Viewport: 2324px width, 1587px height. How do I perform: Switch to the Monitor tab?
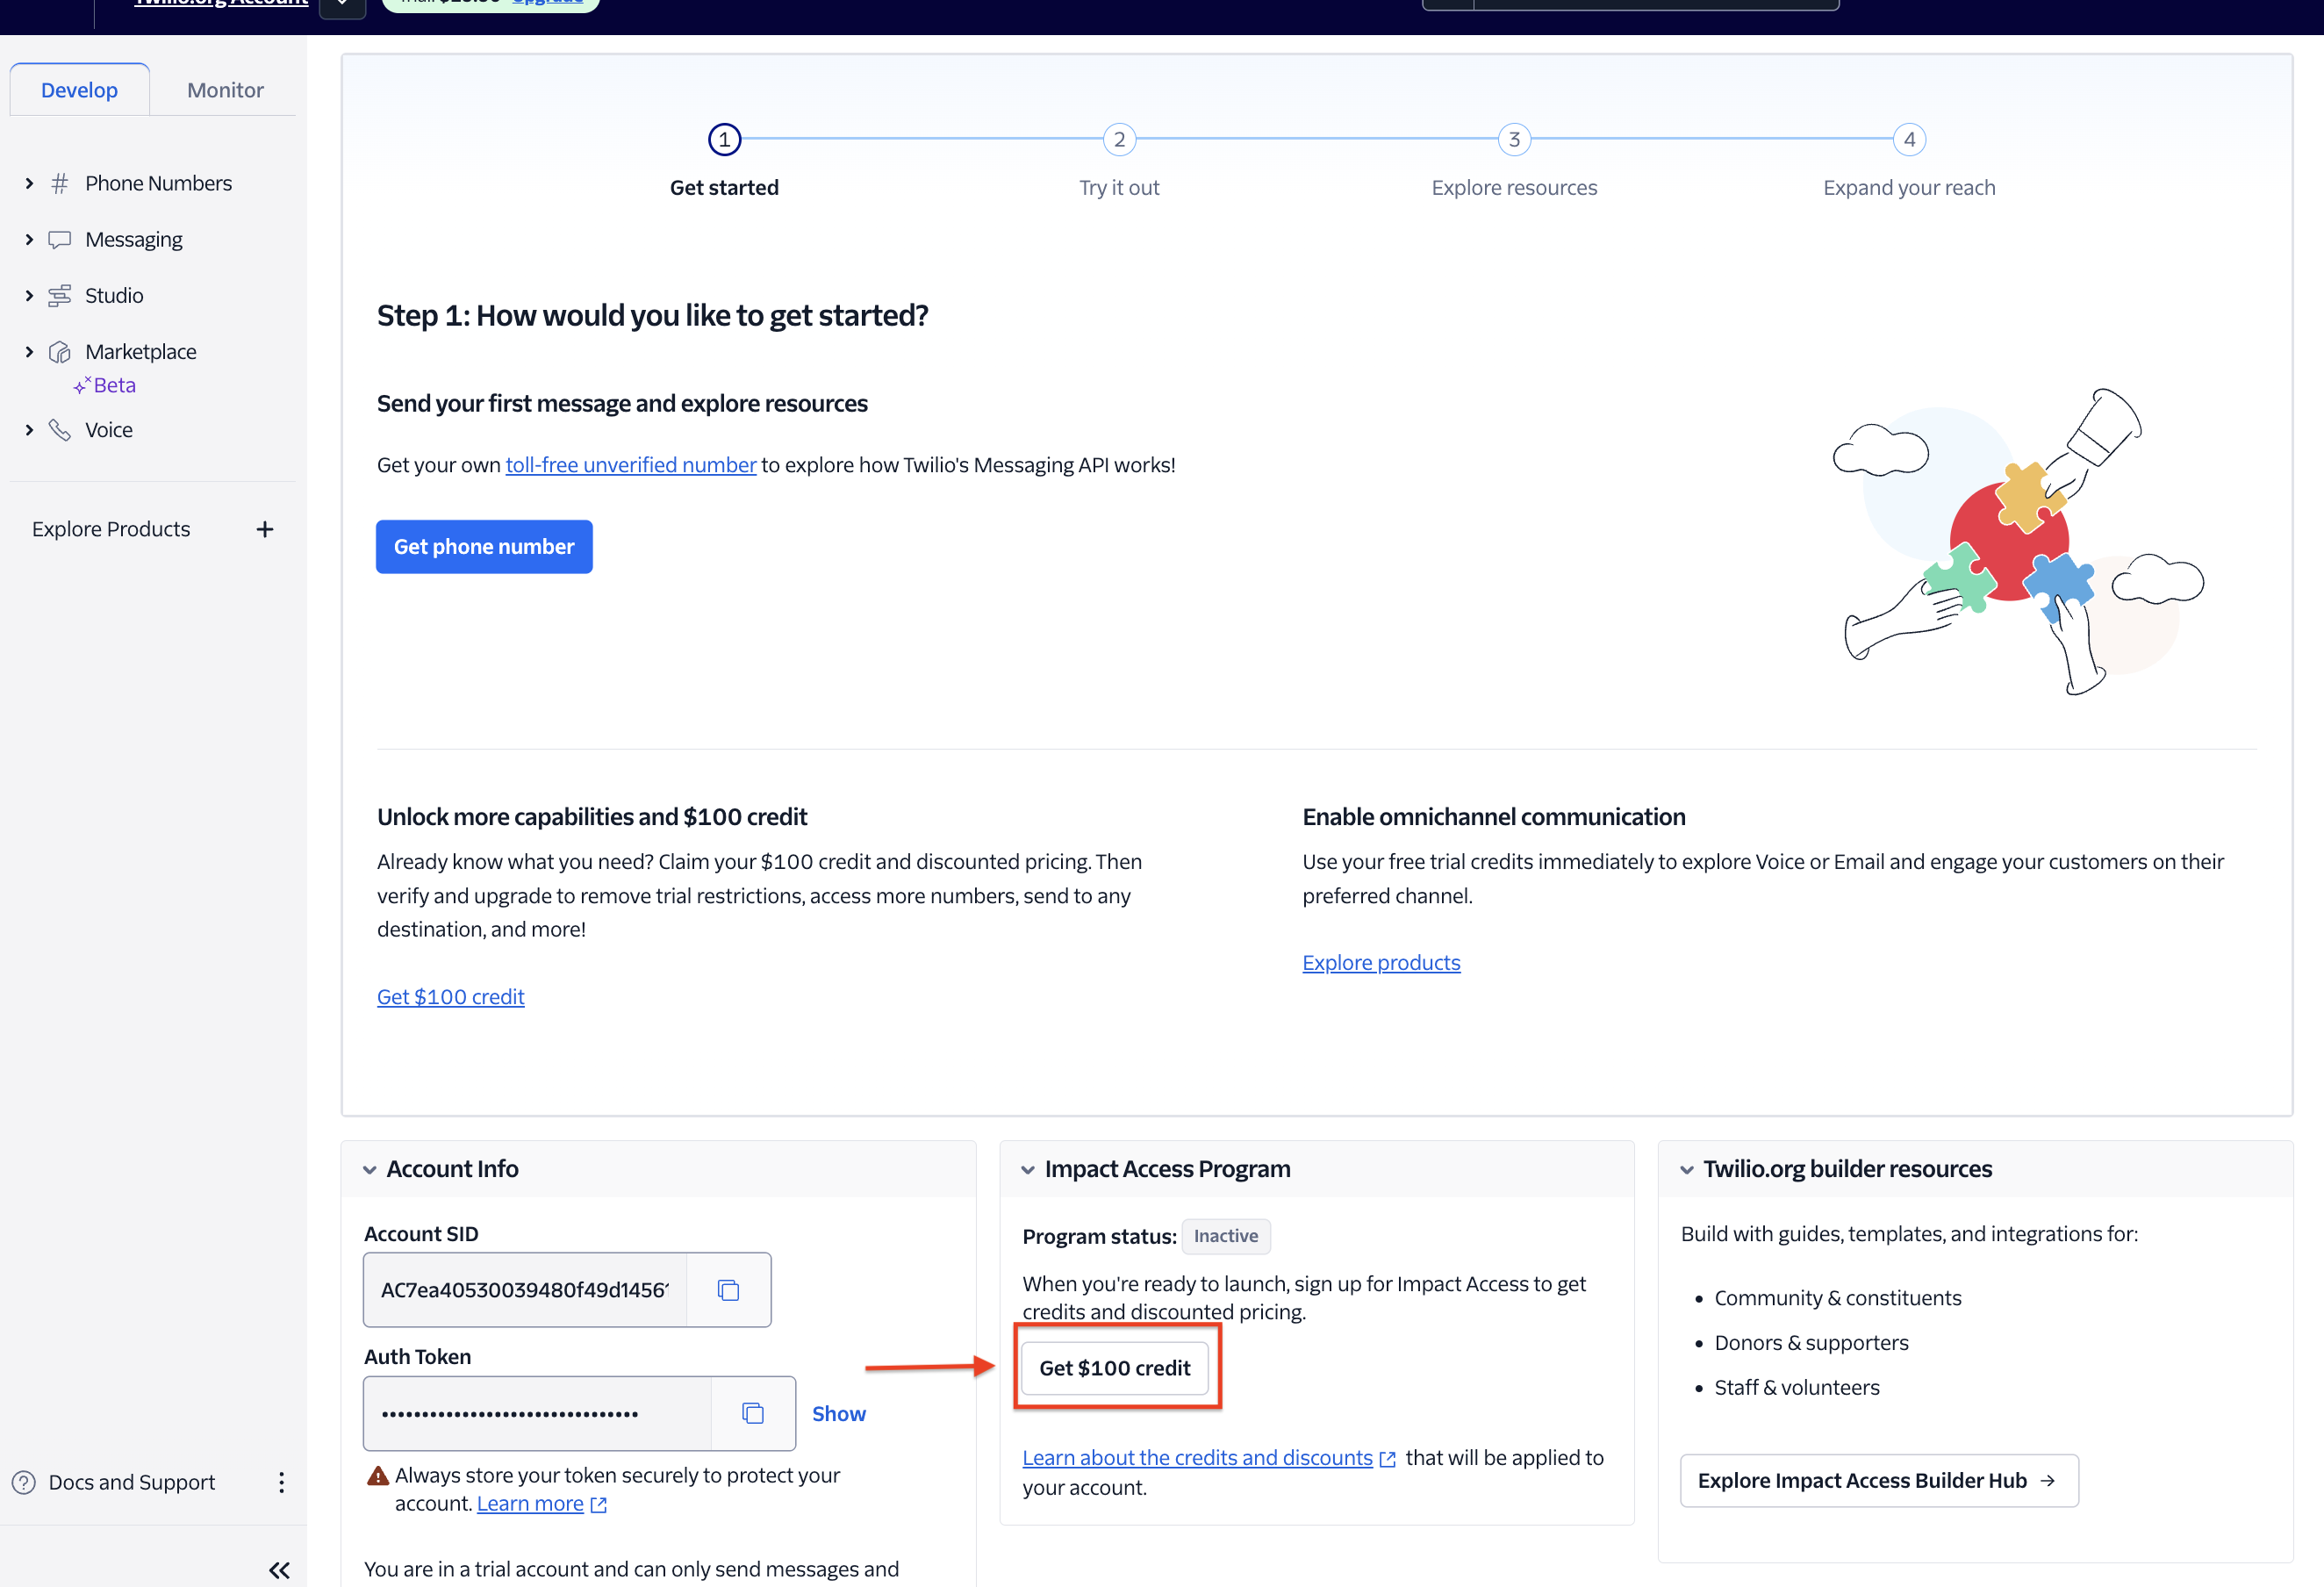pos(225,90)
